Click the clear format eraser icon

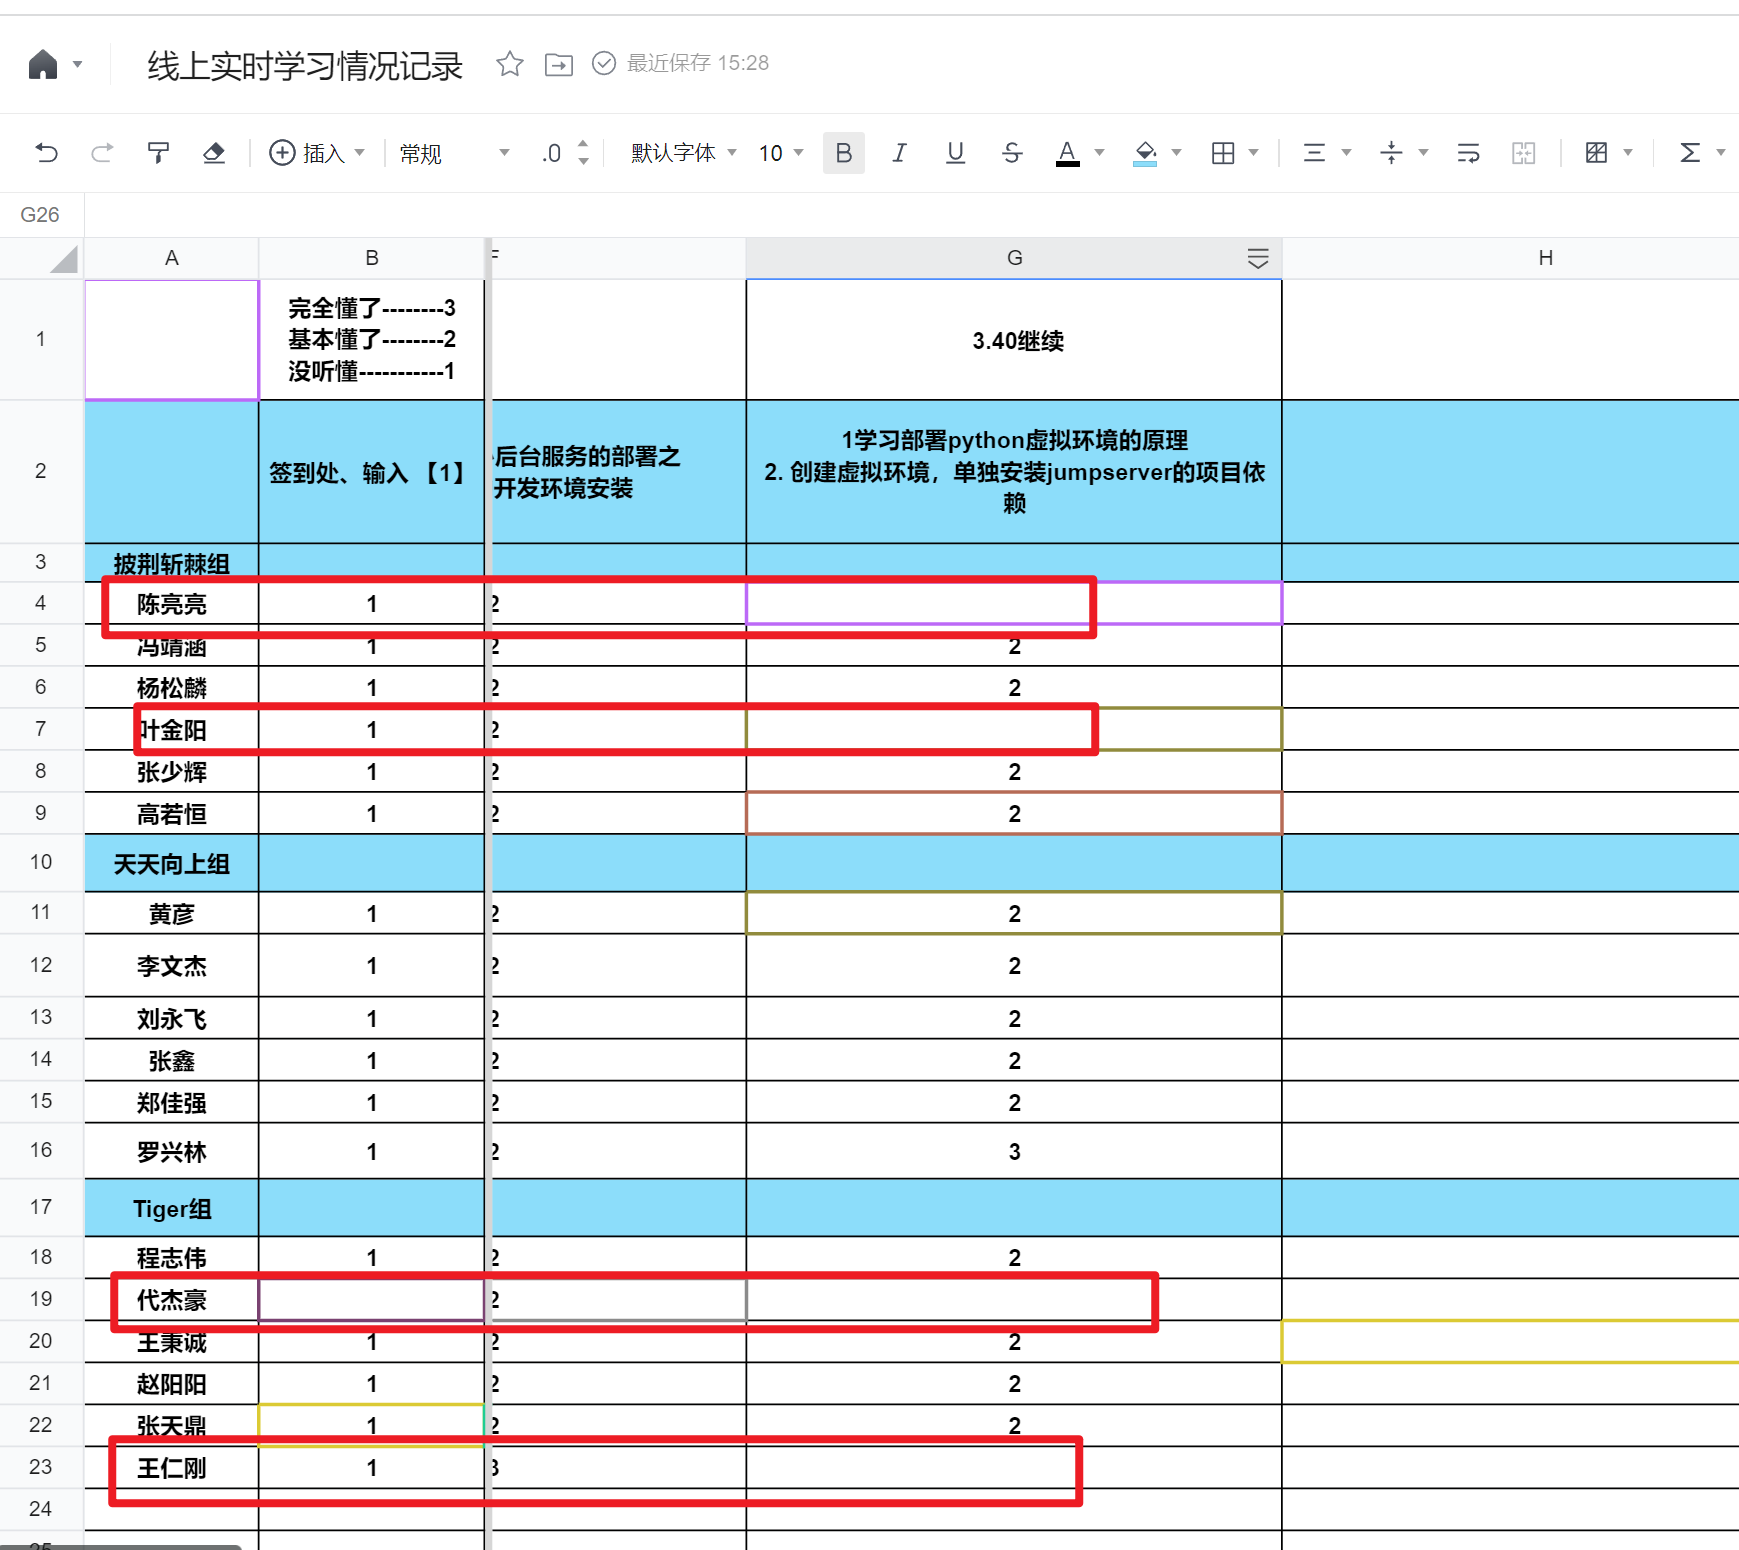point(214,153)
